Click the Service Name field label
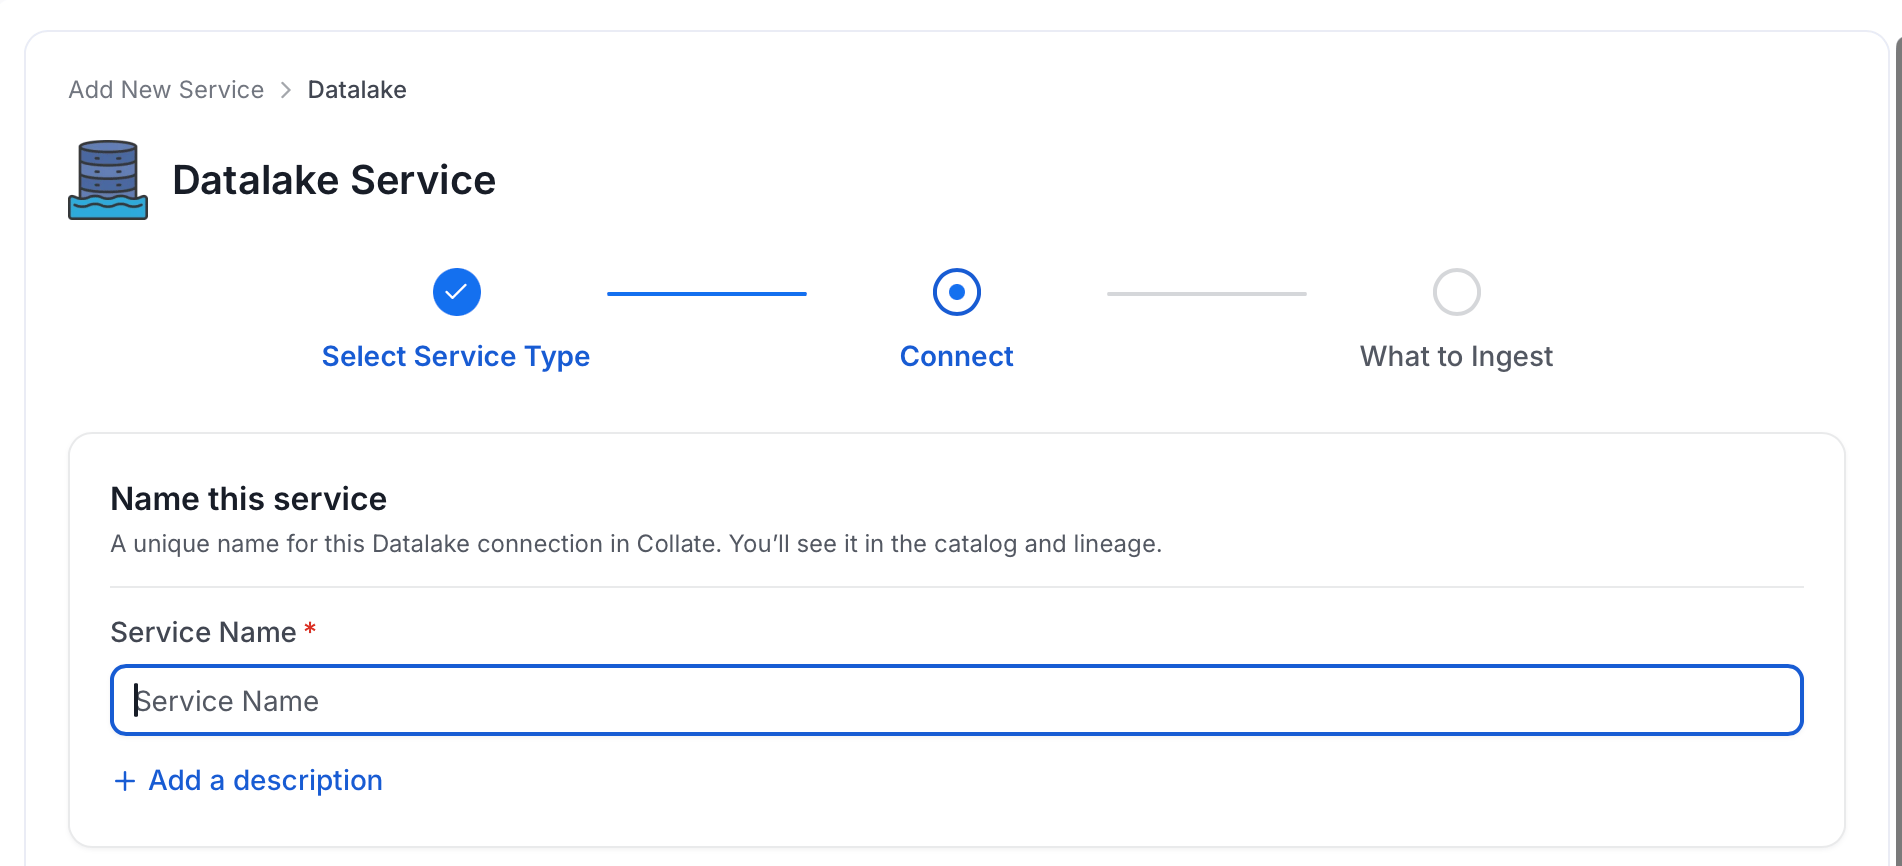Screen dimensions: 1902x866 point(204,632)
